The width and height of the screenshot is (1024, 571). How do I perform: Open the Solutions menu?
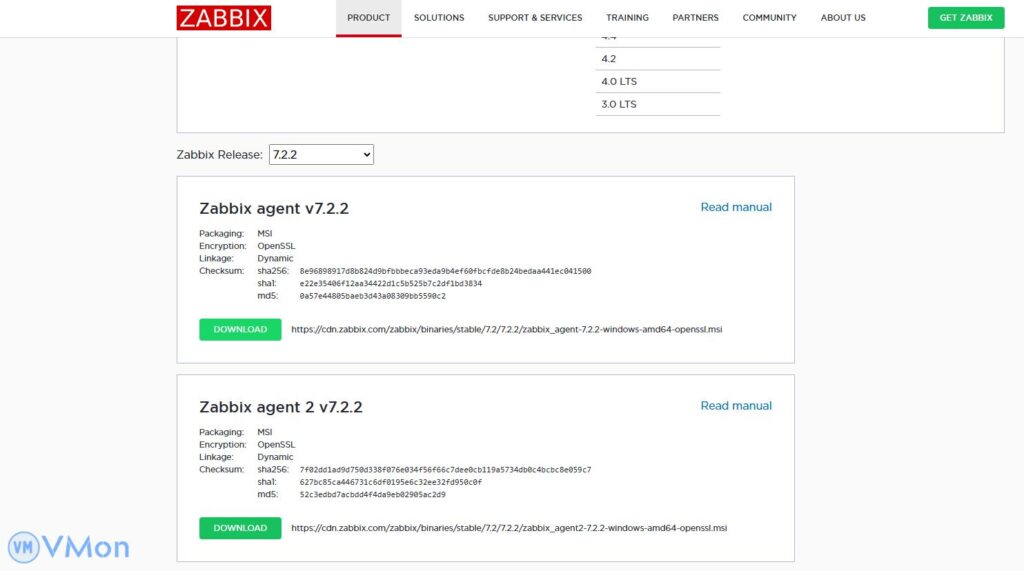pyautogui.click(x=439, y=18)
